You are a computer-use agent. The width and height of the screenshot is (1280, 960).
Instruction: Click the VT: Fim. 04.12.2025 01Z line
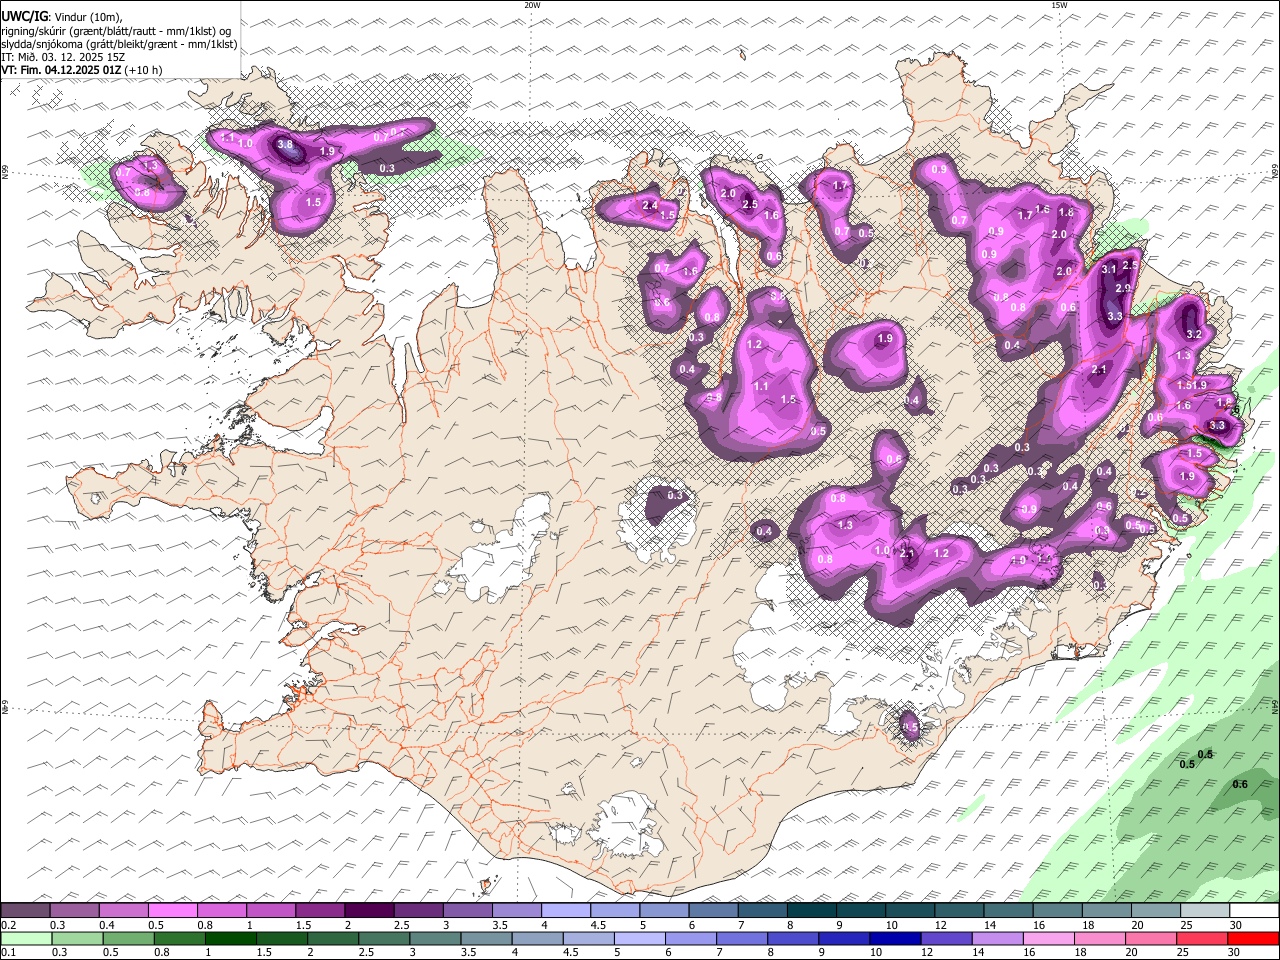[82, 70]
